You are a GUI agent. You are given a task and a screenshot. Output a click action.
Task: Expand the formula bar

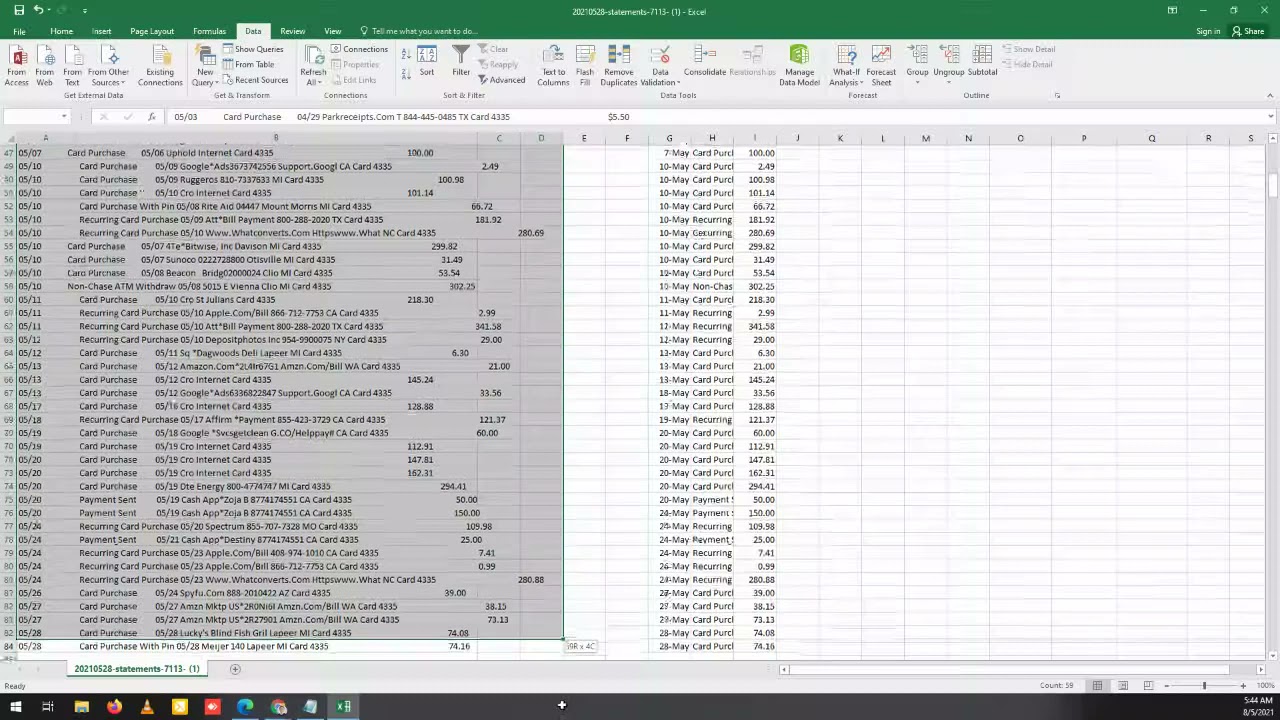click(1270, 117)
